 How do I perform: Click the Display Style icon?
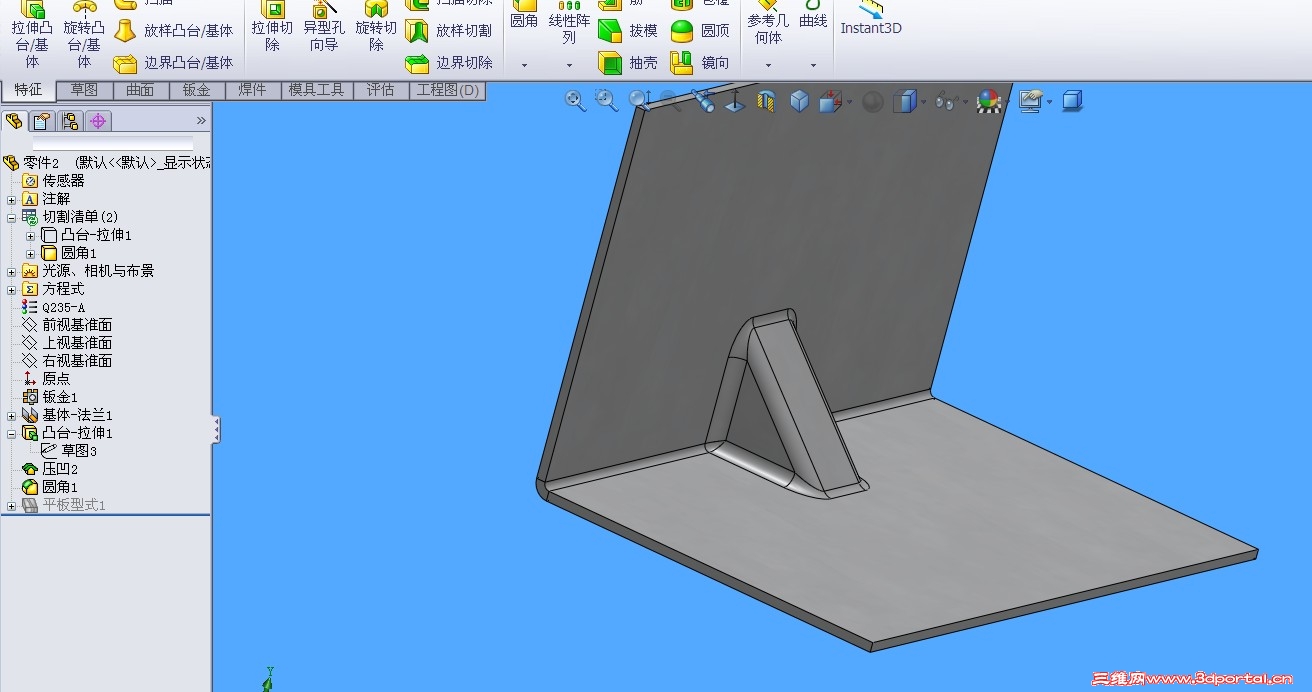[904, 101]
